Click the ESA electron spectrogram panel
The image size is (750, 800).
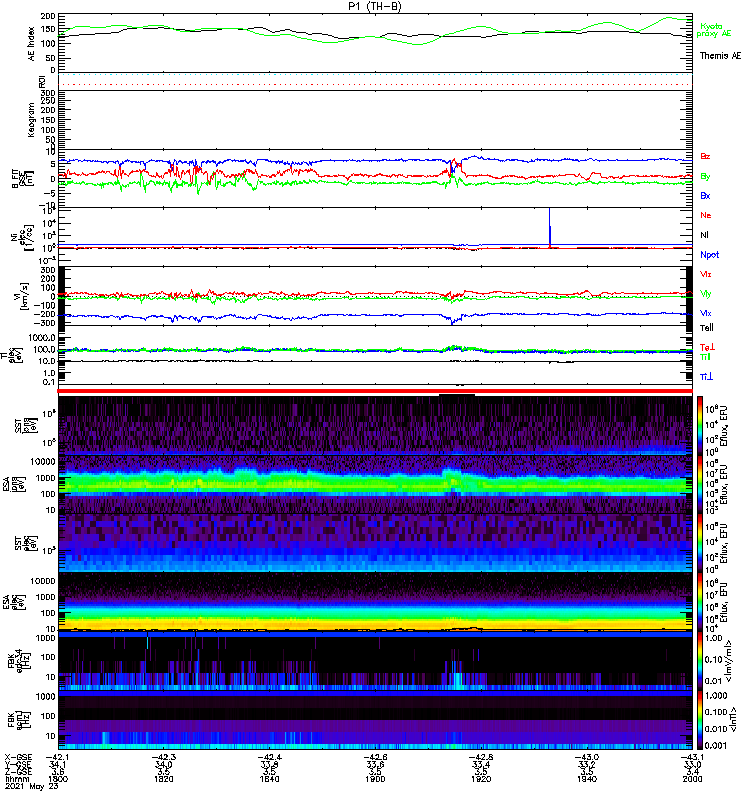tap(375, 602)
